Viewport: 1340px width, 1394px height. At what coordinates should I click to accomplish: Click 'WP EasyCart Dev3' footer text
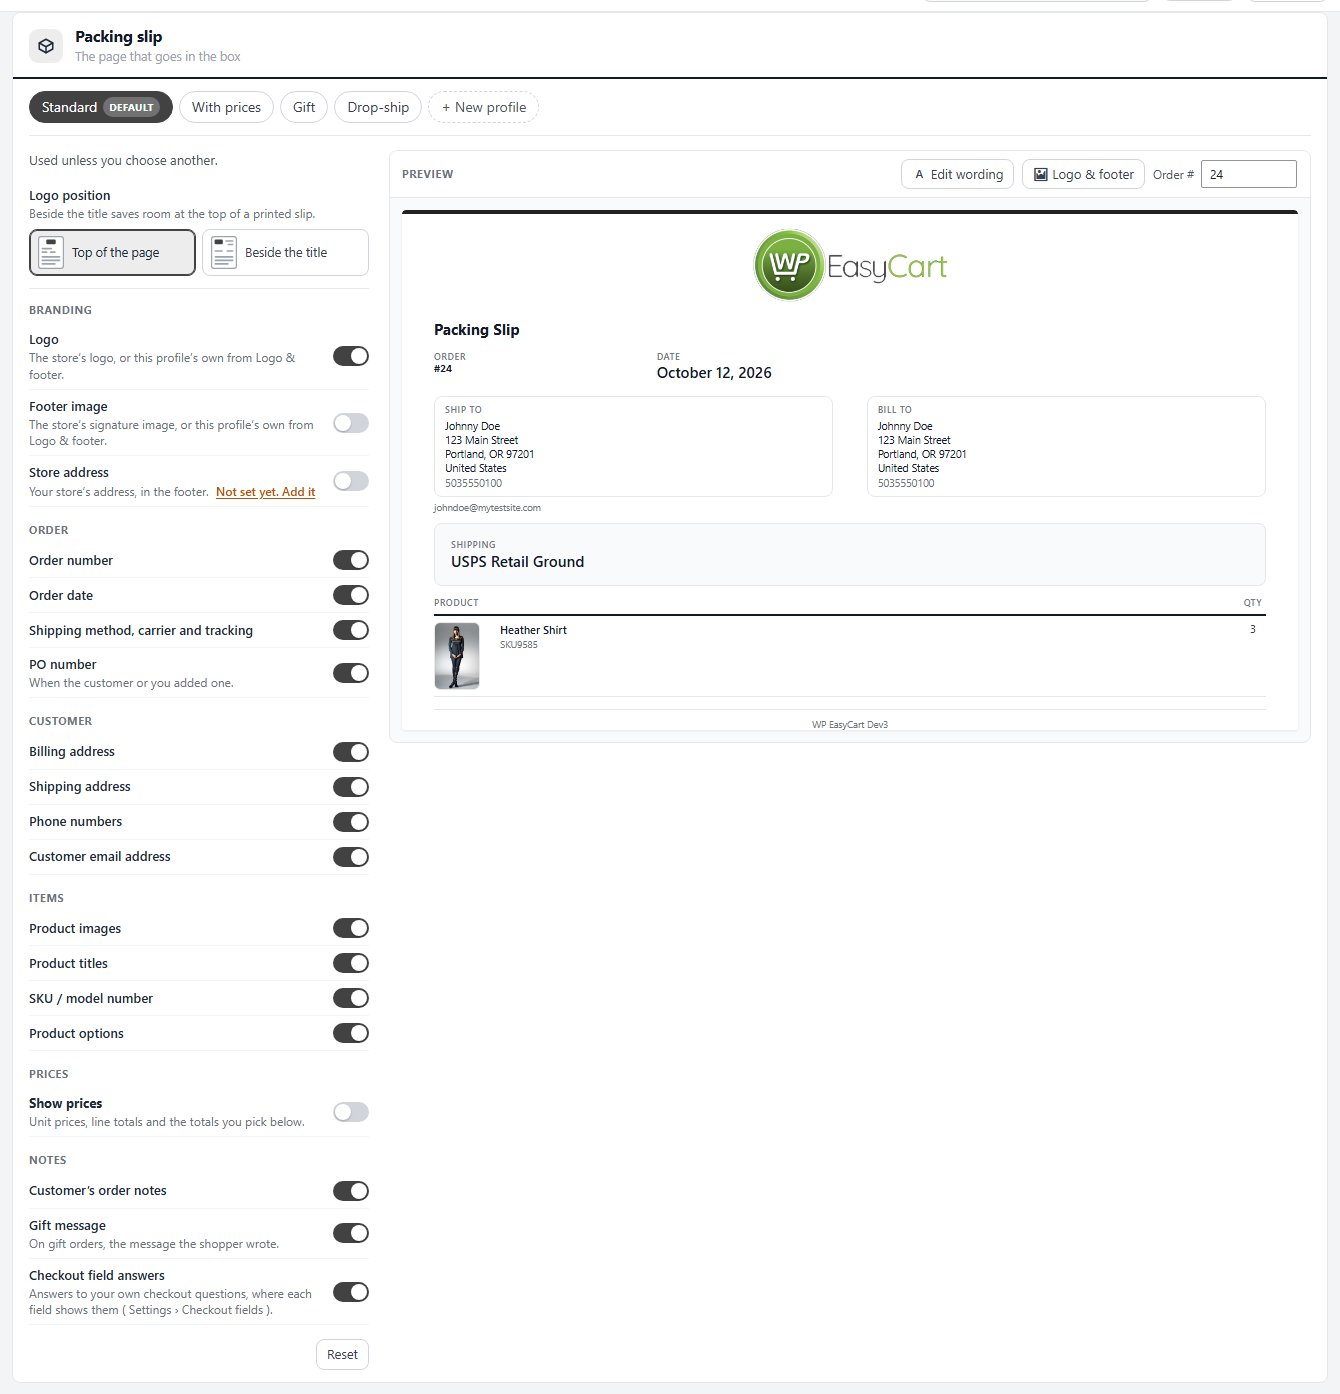click(x=850, y=725)
